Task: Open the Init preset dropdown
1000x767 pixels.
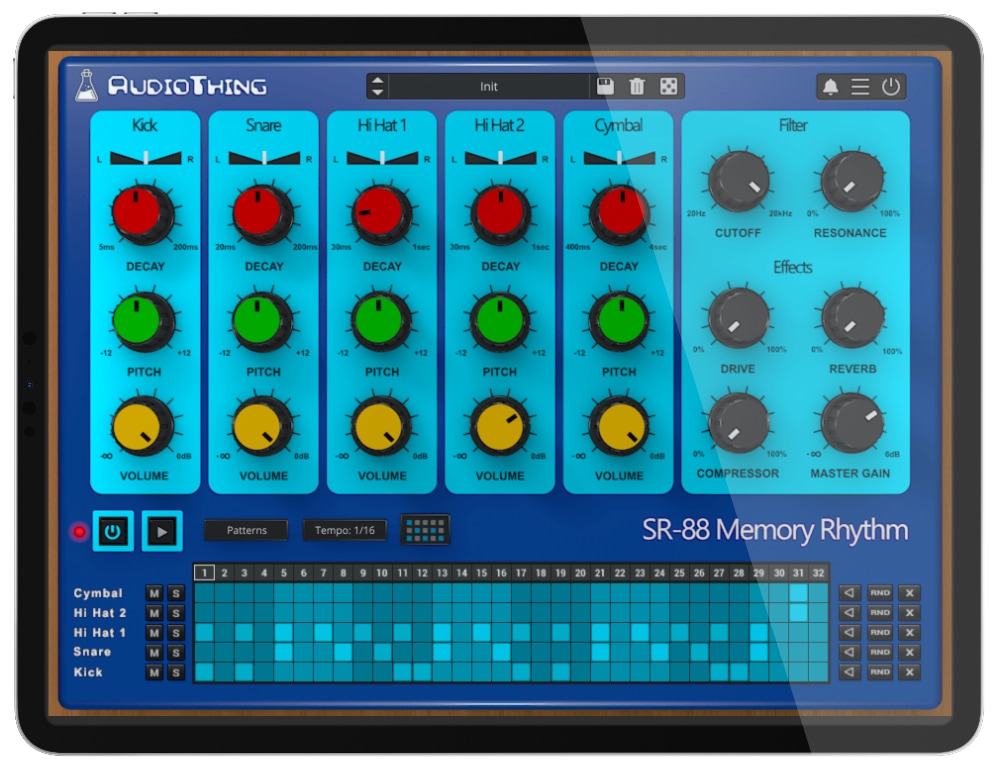Action: 488,87
